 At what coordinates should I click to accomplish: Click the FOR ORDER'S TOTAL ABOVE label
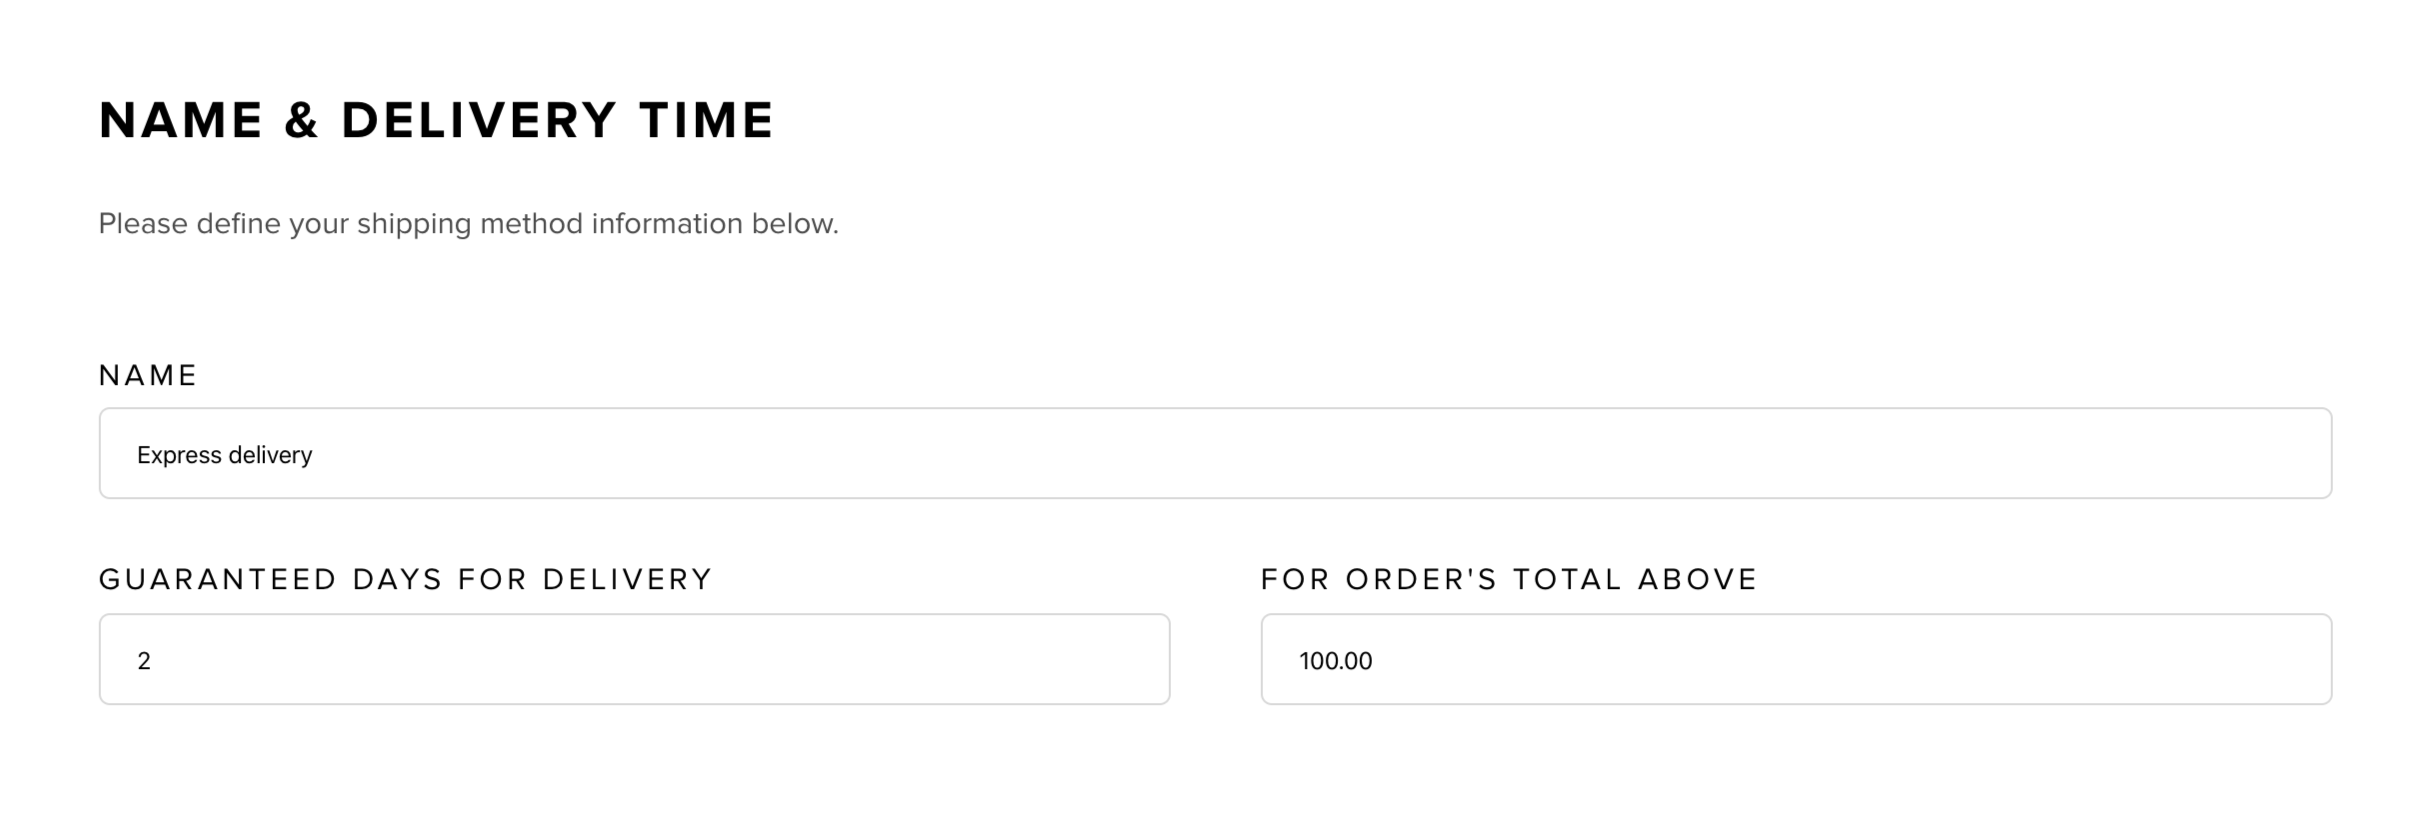[1508, 579]
